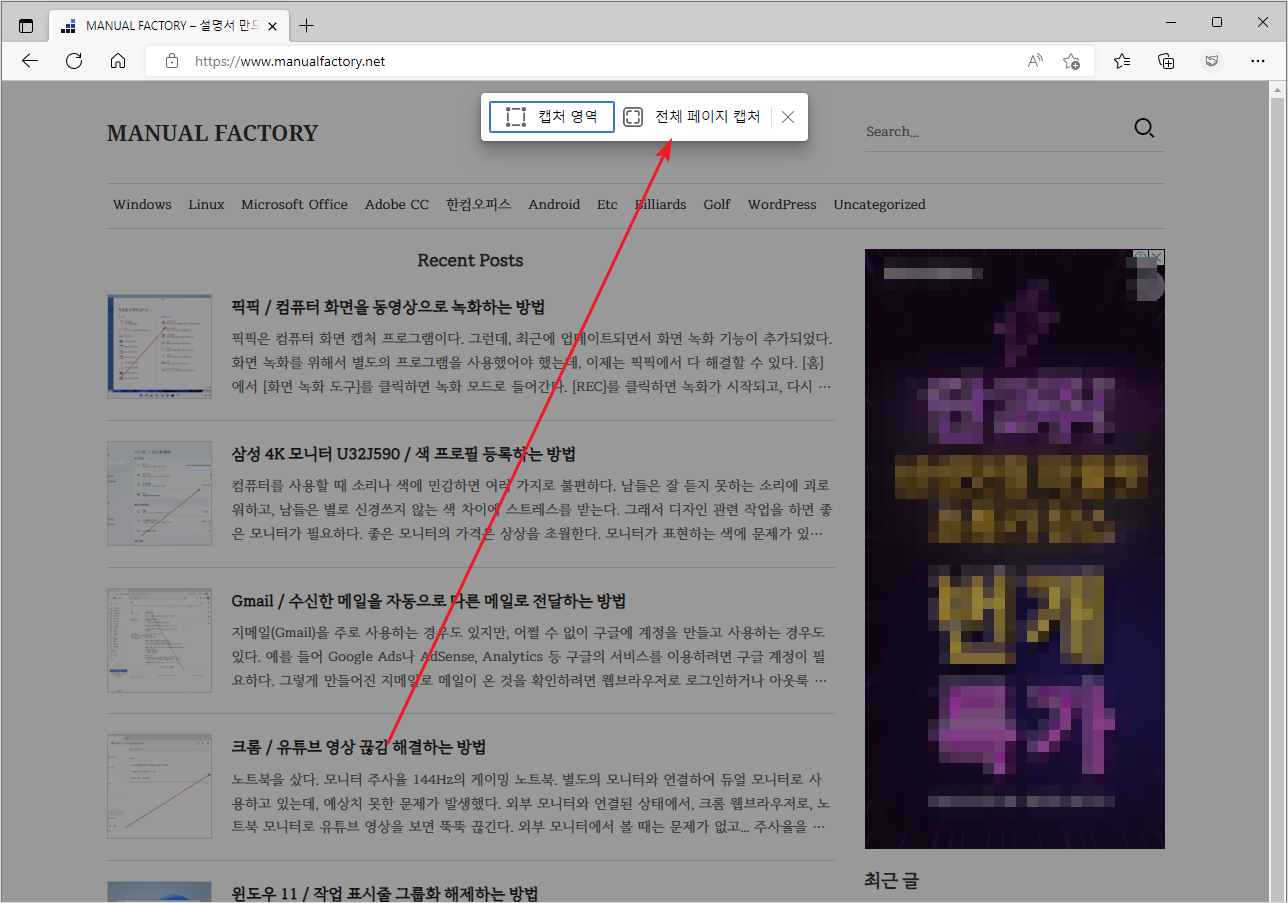Open the Uncategorized category menu

pos(879,204)
